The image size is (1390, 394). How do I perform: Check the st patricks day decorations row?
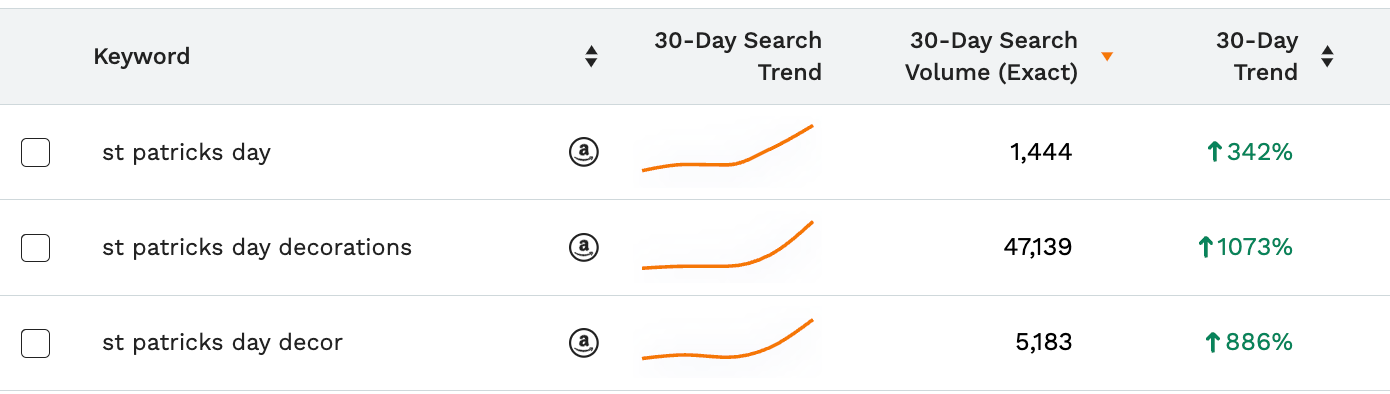pos(35,247)
